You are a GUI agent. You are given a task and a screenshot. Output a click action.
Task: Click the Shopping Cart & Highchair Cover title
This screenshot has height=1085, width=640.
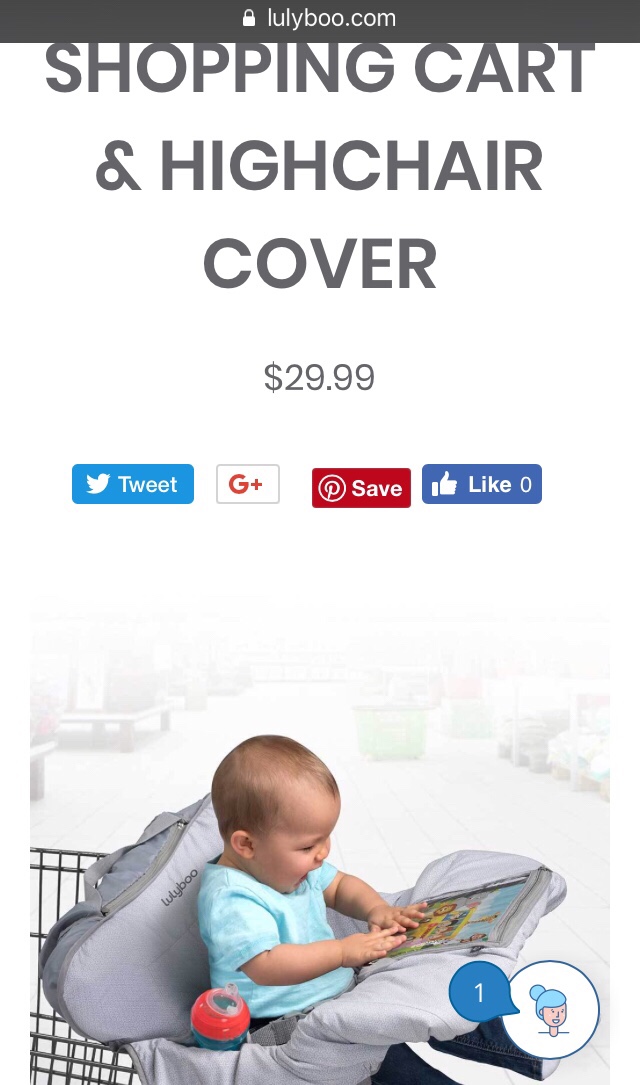320,166
